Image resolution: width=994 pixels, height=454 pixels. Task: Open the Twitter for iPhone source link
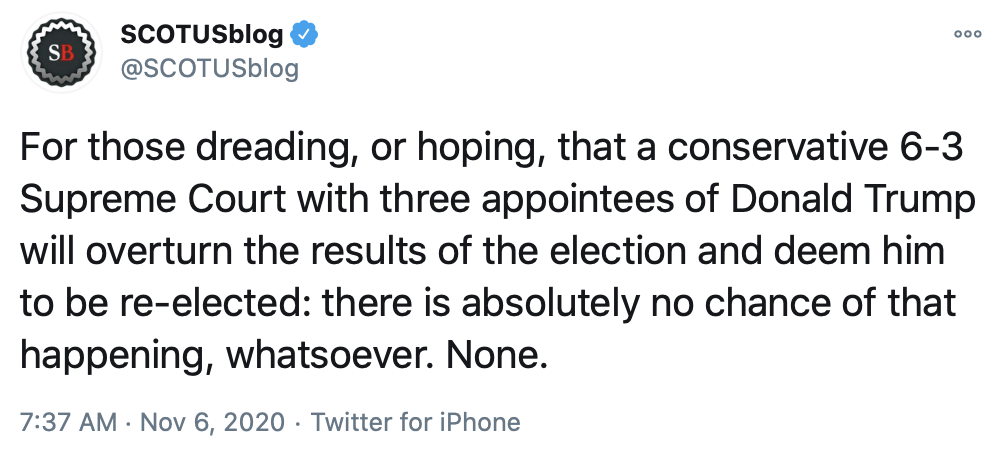[416, 422]
